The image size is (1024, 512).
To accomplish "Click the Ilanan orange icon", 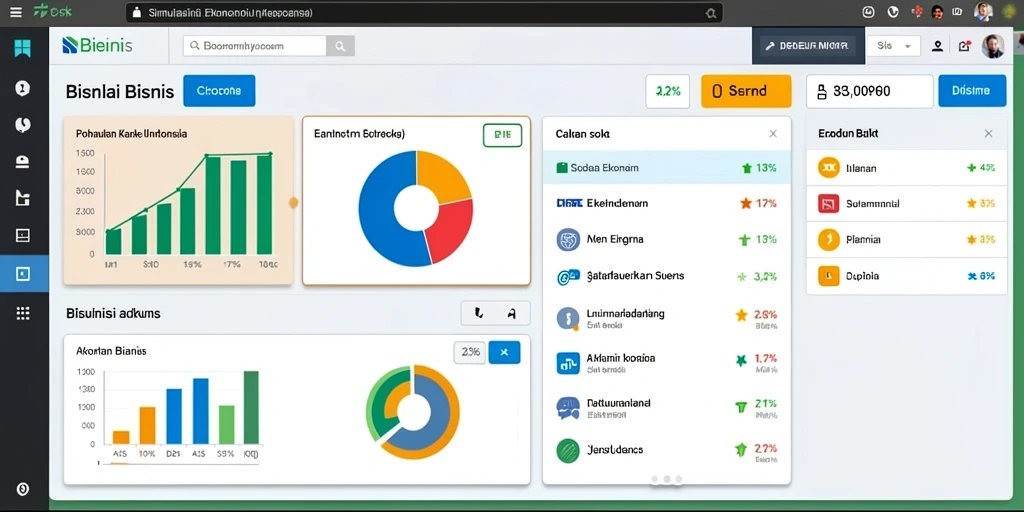I will (x=828, y=168).
